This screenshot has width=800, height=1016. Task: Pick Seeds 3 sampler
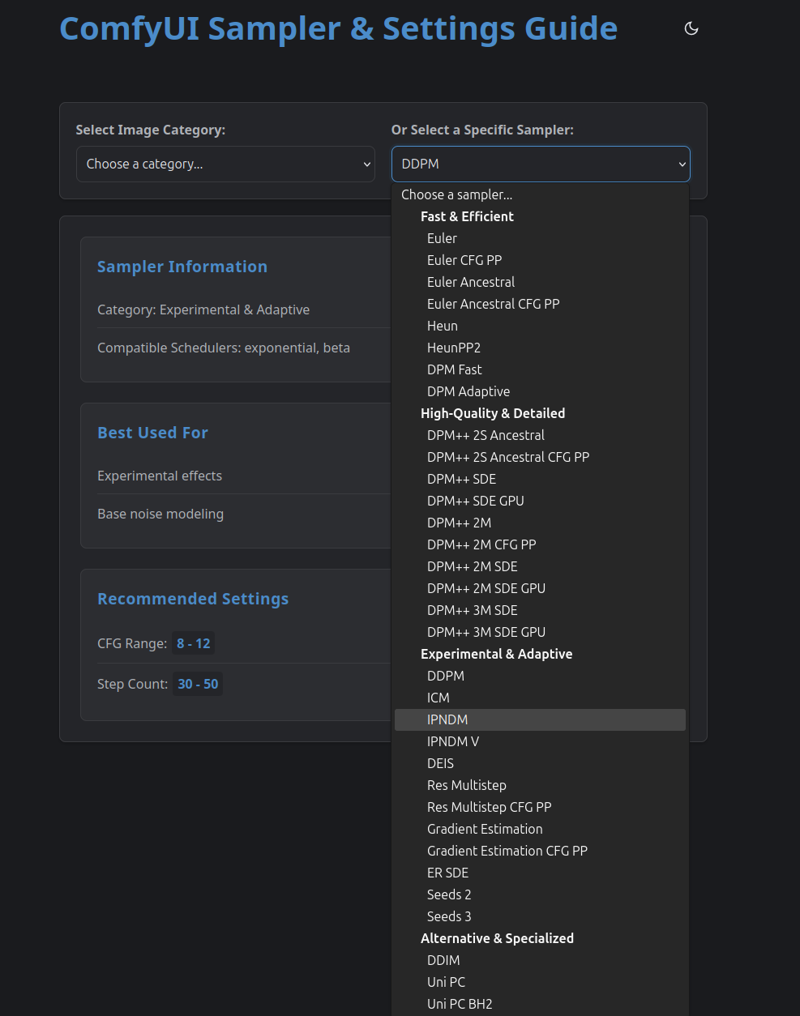coord(540,917)
